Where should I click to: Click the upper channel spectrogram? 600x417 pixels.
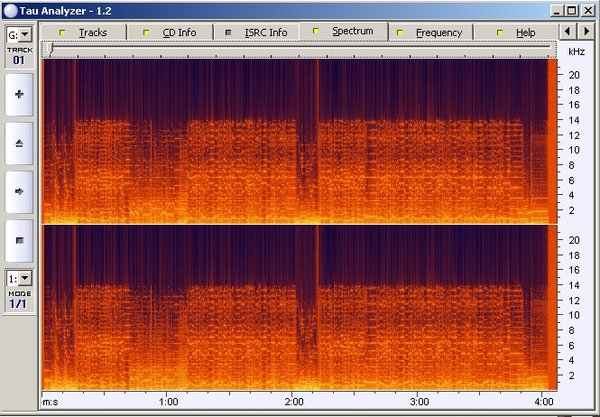pos(299,141)
